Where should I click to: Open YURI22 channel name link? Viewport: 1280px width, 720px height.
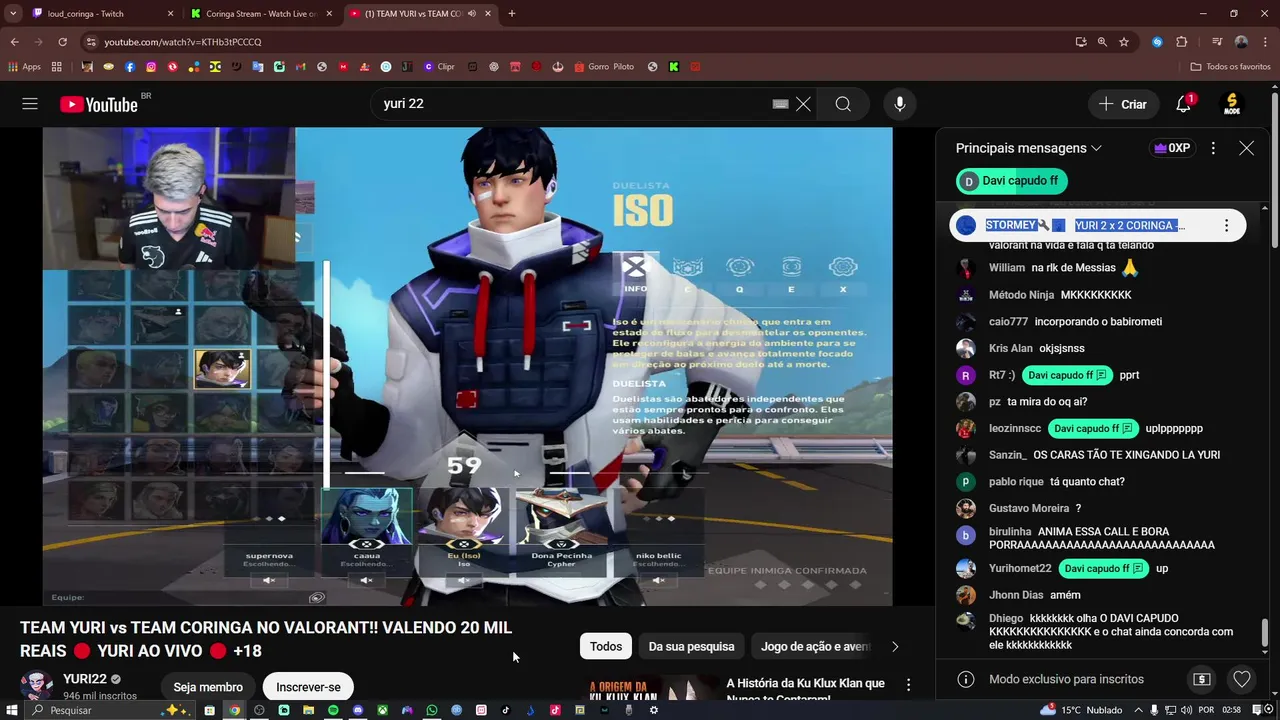(x=85, y=679)
